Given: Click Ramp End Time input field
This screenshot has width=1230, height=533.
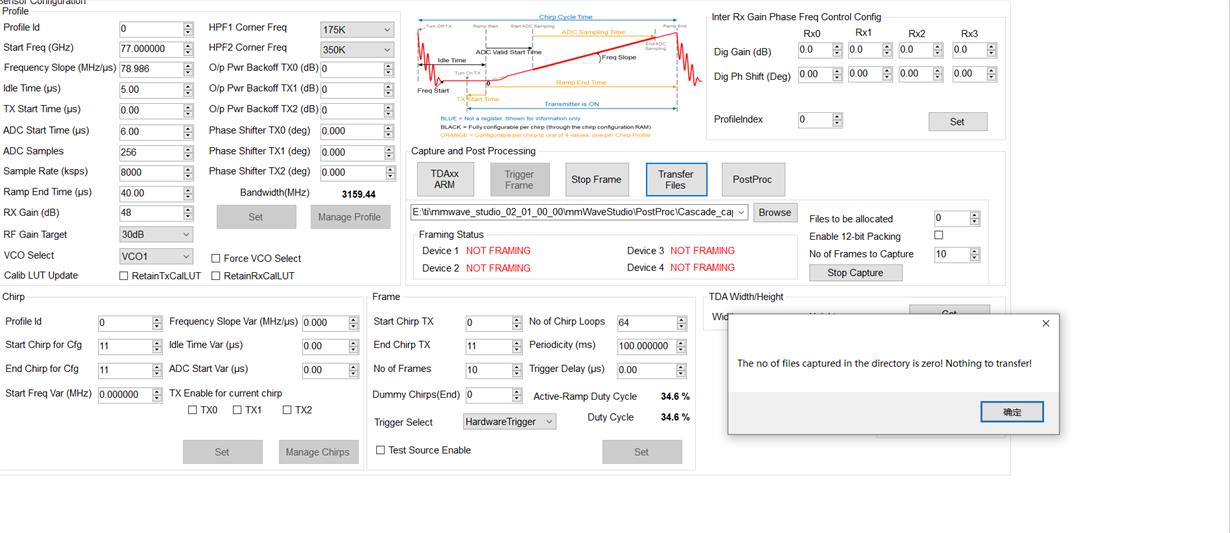Looking at the screenshot, I should tap(150, 193).
